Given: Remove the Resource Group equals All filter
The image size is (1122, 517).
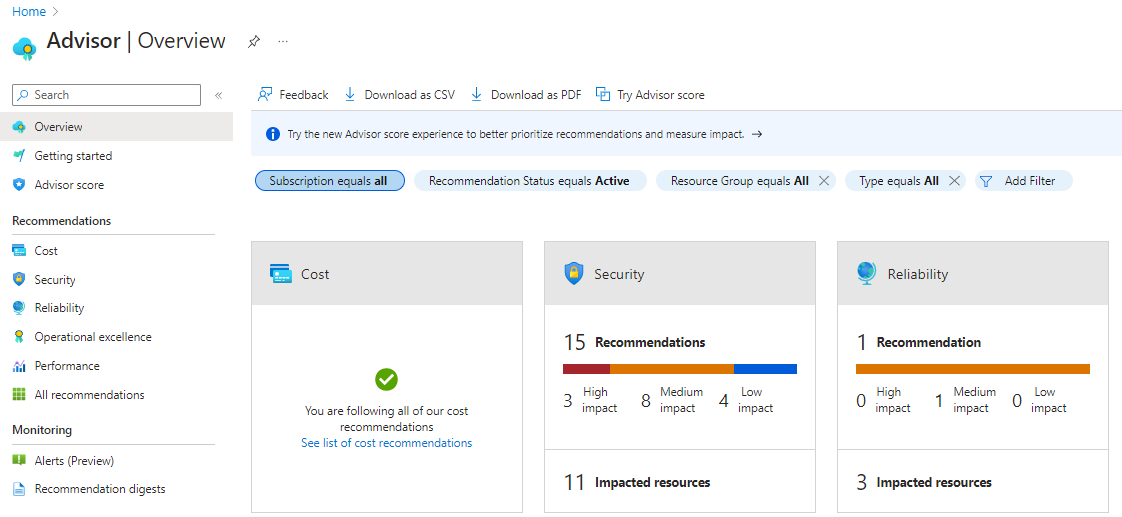Looking at the screenshot, I should point(824,181).
